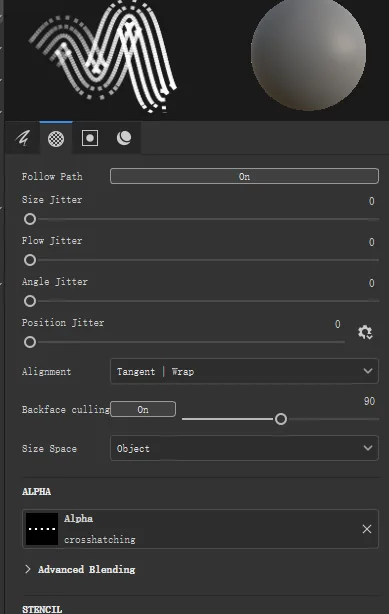Click the Size Jitter slider handle

coord(30,219)
